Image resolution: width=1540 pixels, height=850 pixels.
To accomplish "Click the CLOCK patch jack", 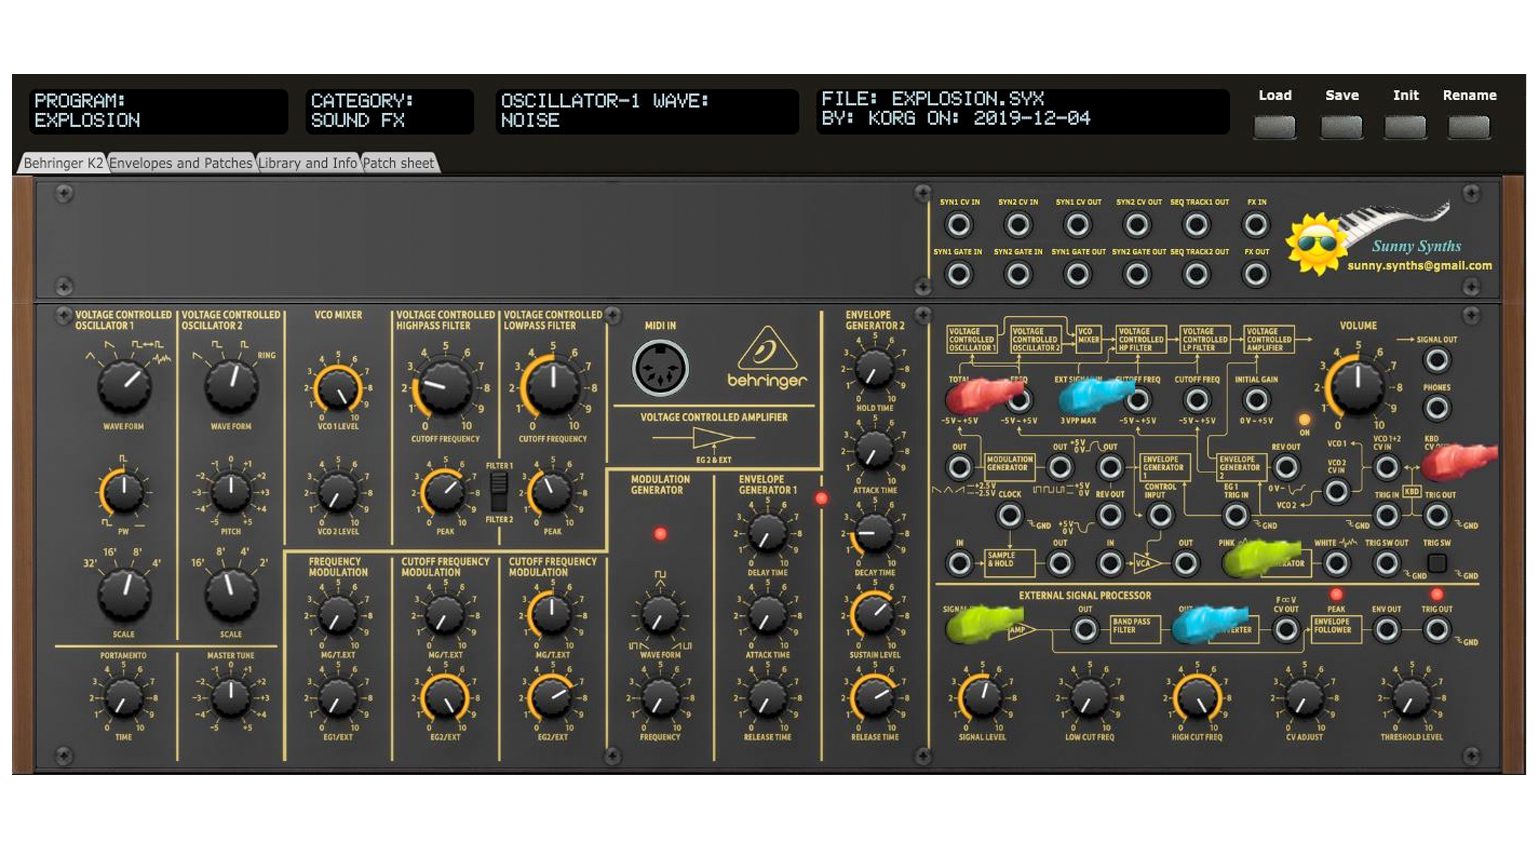I will [x=1010, y=516].
